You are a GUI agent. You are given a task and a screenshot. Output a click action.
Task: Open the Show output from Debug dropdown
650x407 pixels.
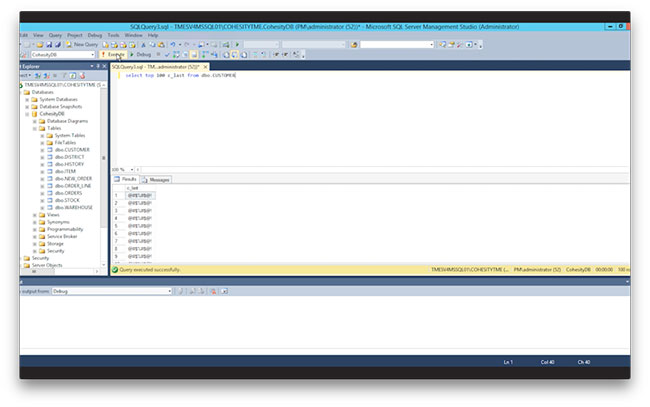point(169,291)
